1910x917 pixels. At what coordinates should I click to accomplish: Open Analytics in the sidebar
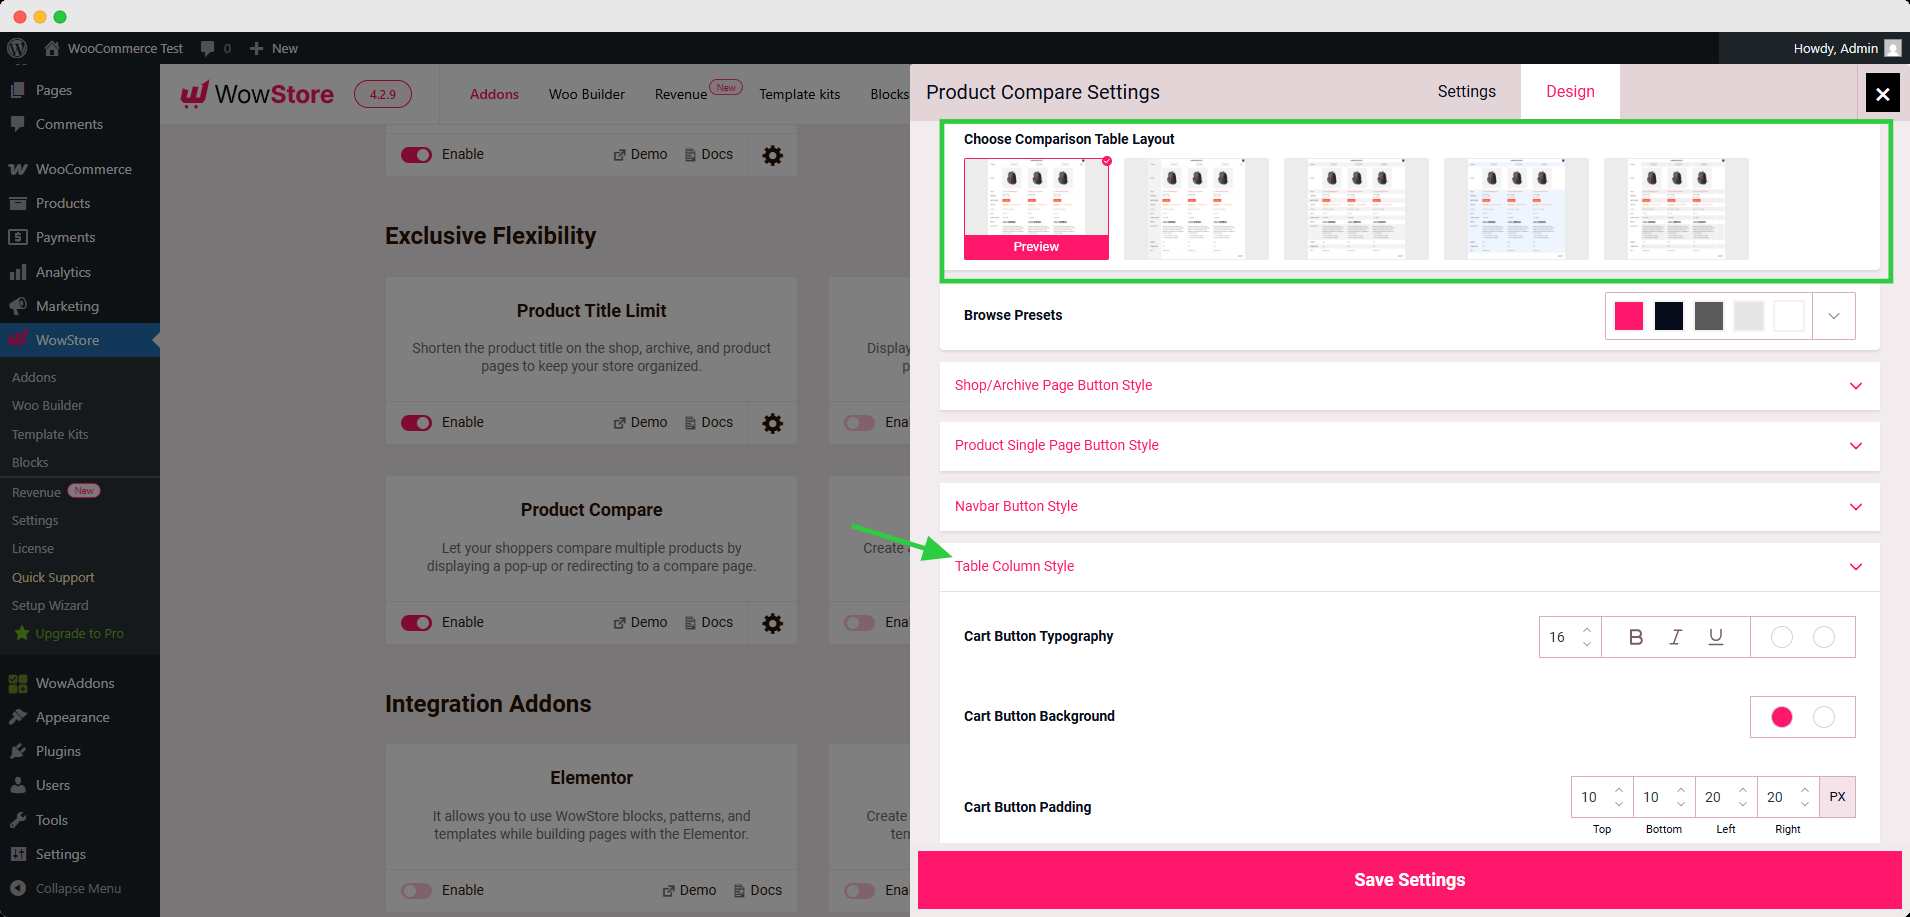pyautogui.click(x=63, y=272)
